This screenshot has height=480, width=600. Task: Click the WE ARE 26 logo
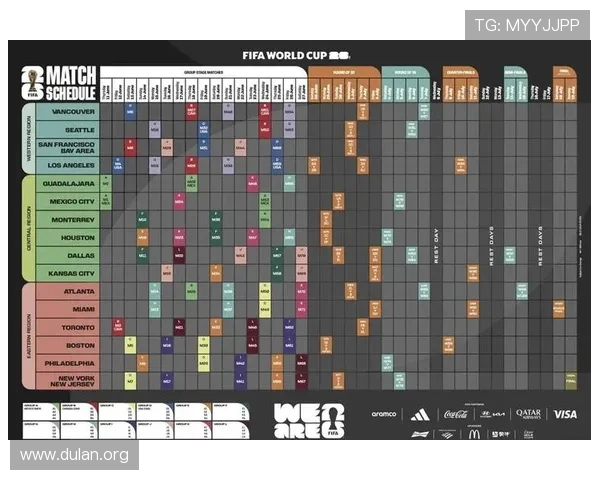[x=308, y=419]
